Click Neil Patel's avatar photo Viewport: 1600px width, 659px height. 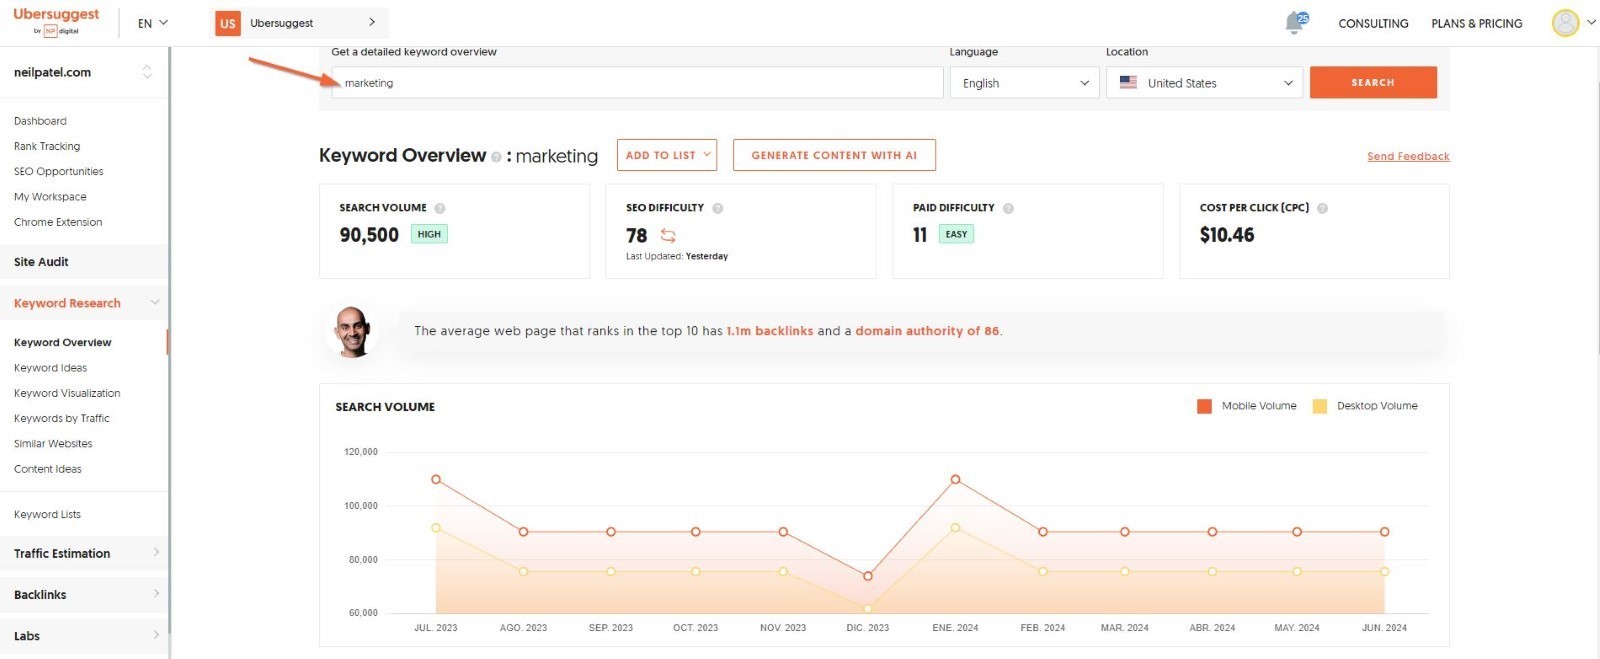351,332
